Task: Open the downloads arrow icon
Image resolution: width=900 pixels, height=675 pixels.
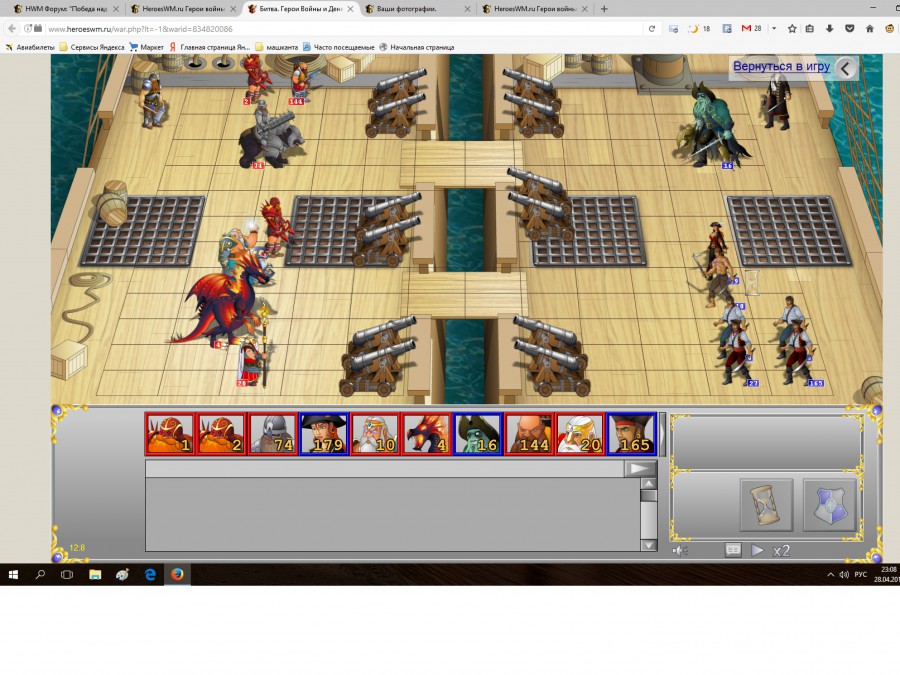Action: click(829, 29)
